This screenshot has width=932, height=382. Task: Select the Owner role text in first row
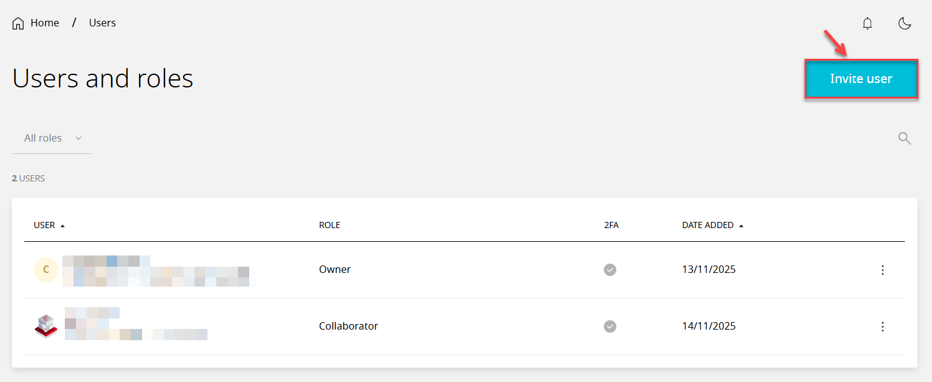[335, 269]
